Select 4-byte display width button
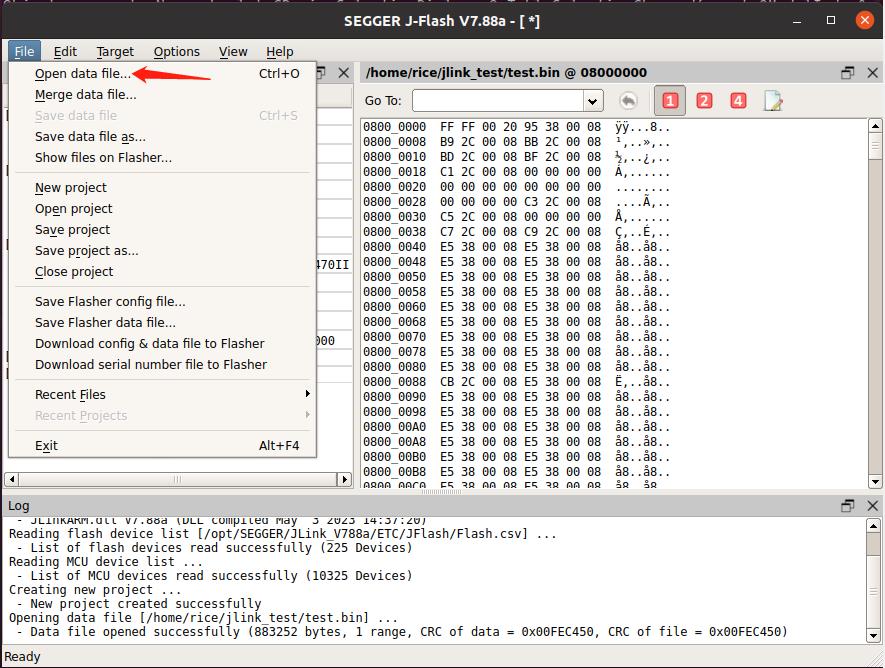 (x=738, y=101)
